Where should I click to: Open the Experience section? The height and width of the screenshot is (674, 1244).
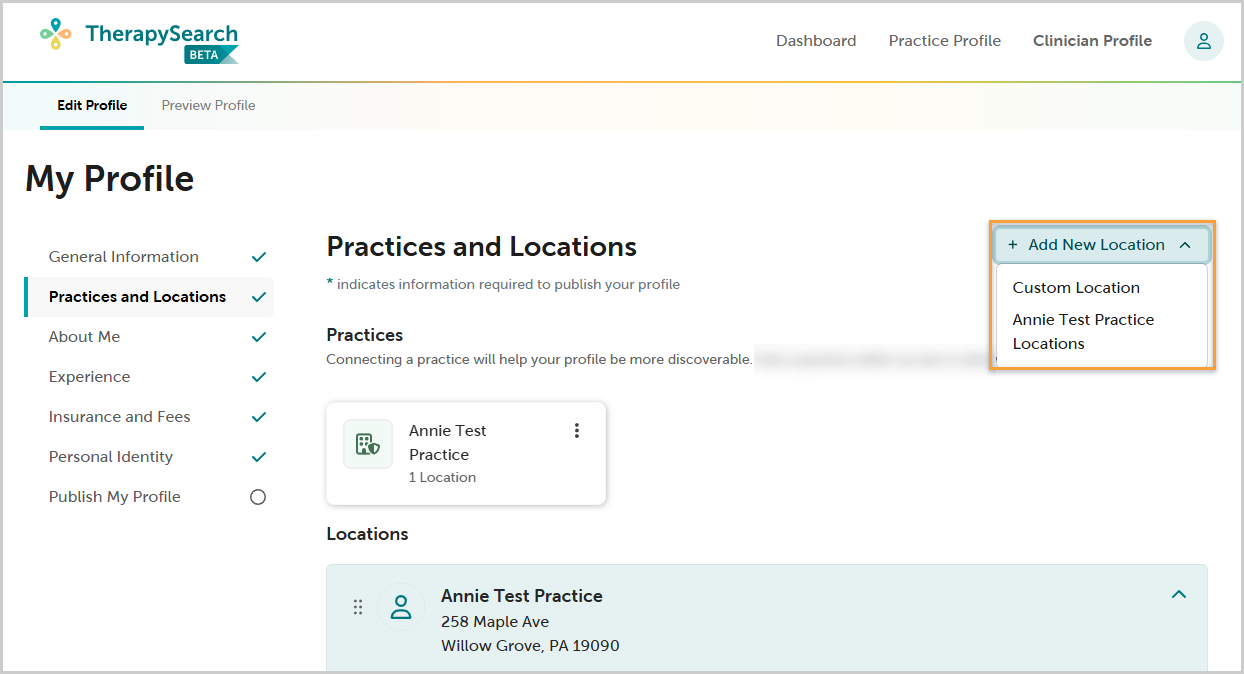click(x=89, y=377)
